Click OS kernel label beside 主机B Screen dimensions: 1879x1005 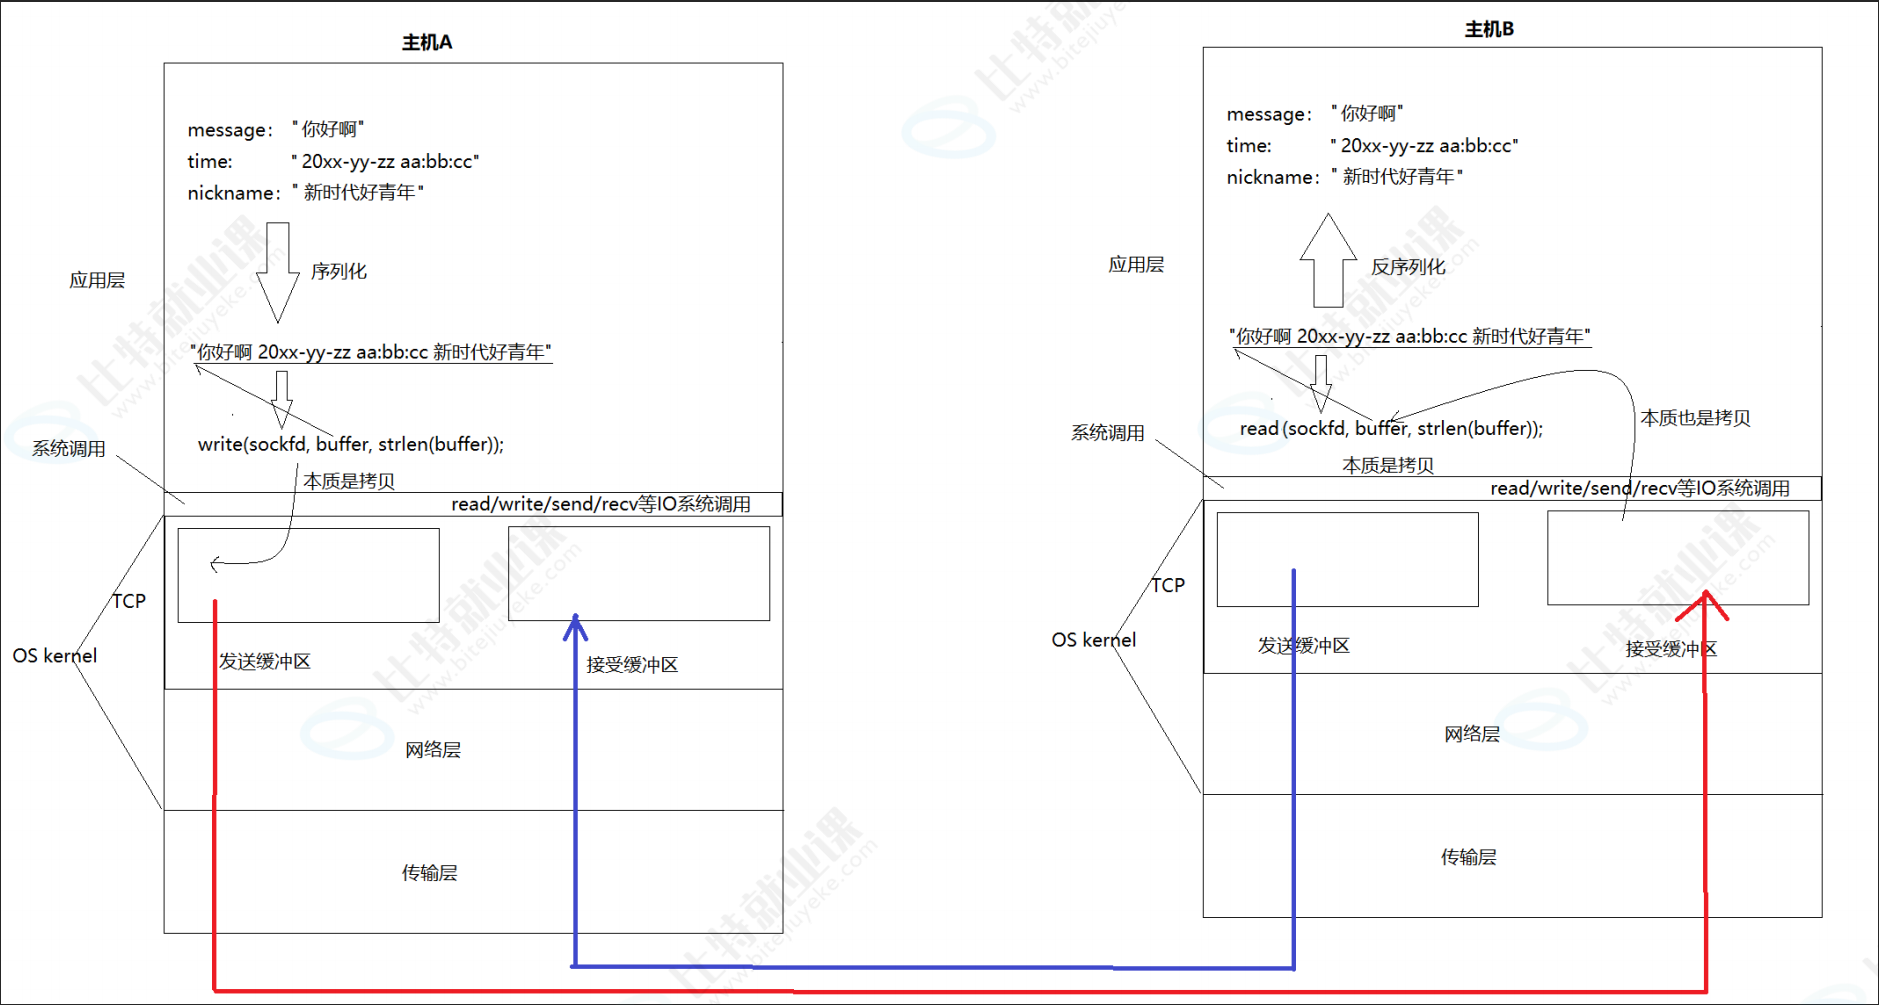point(1094,640)
